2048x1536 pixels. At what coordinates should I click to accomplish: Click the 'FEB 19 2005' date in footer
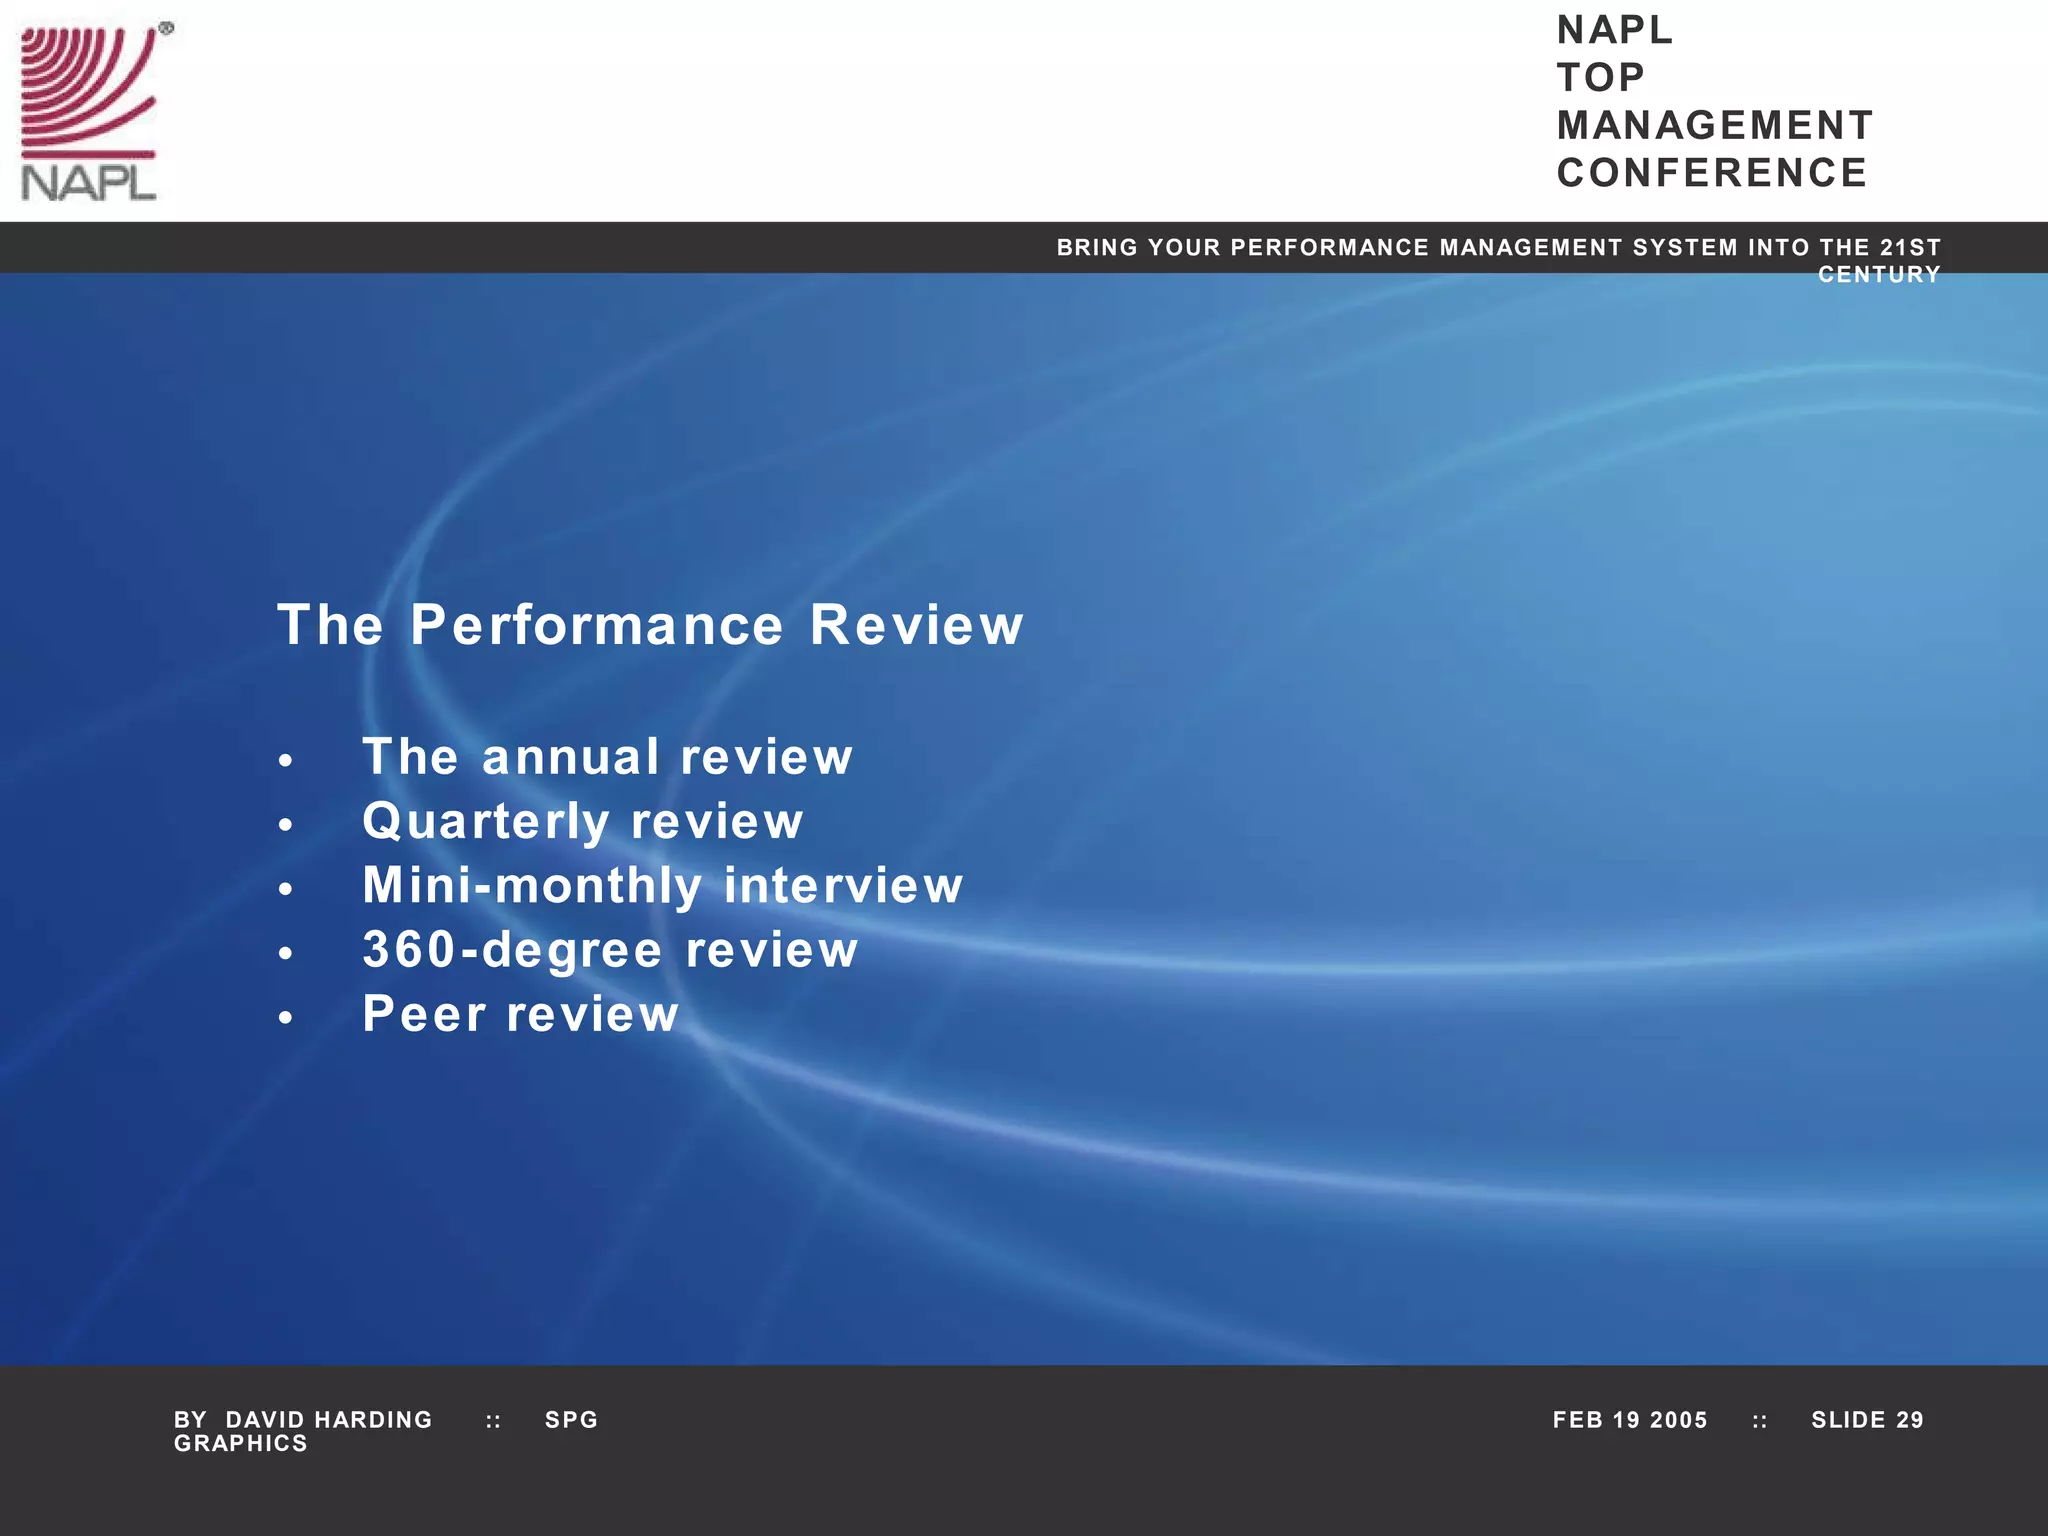(1630, 1420)
